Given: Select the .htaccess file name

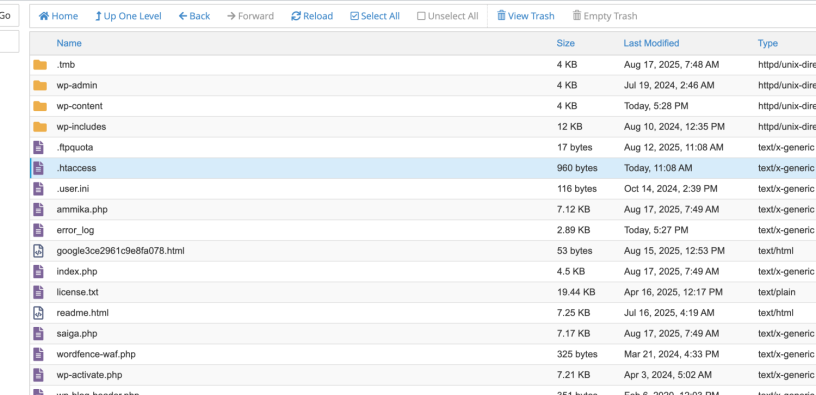Looking at the screenshot, I should 76,168.
